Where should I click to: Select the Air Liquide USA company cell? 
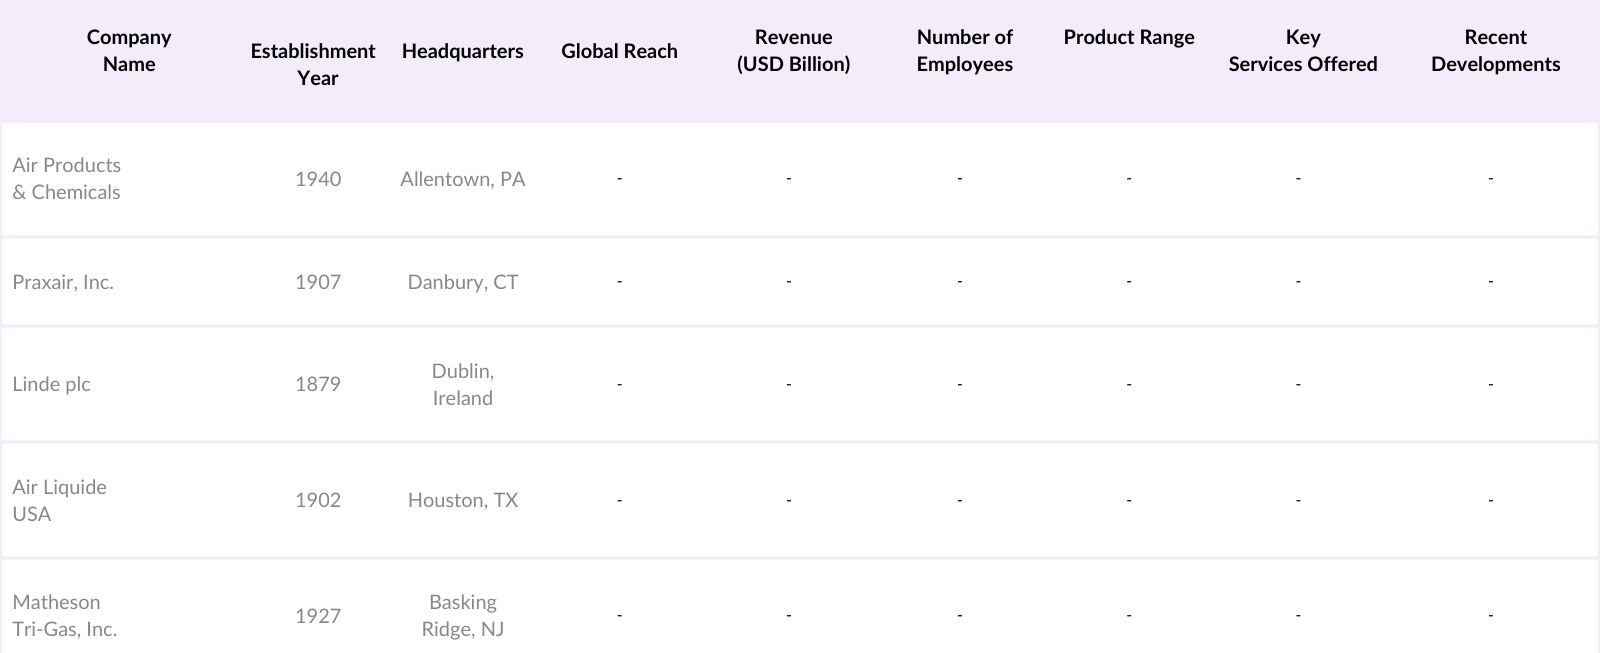[59, 500]
